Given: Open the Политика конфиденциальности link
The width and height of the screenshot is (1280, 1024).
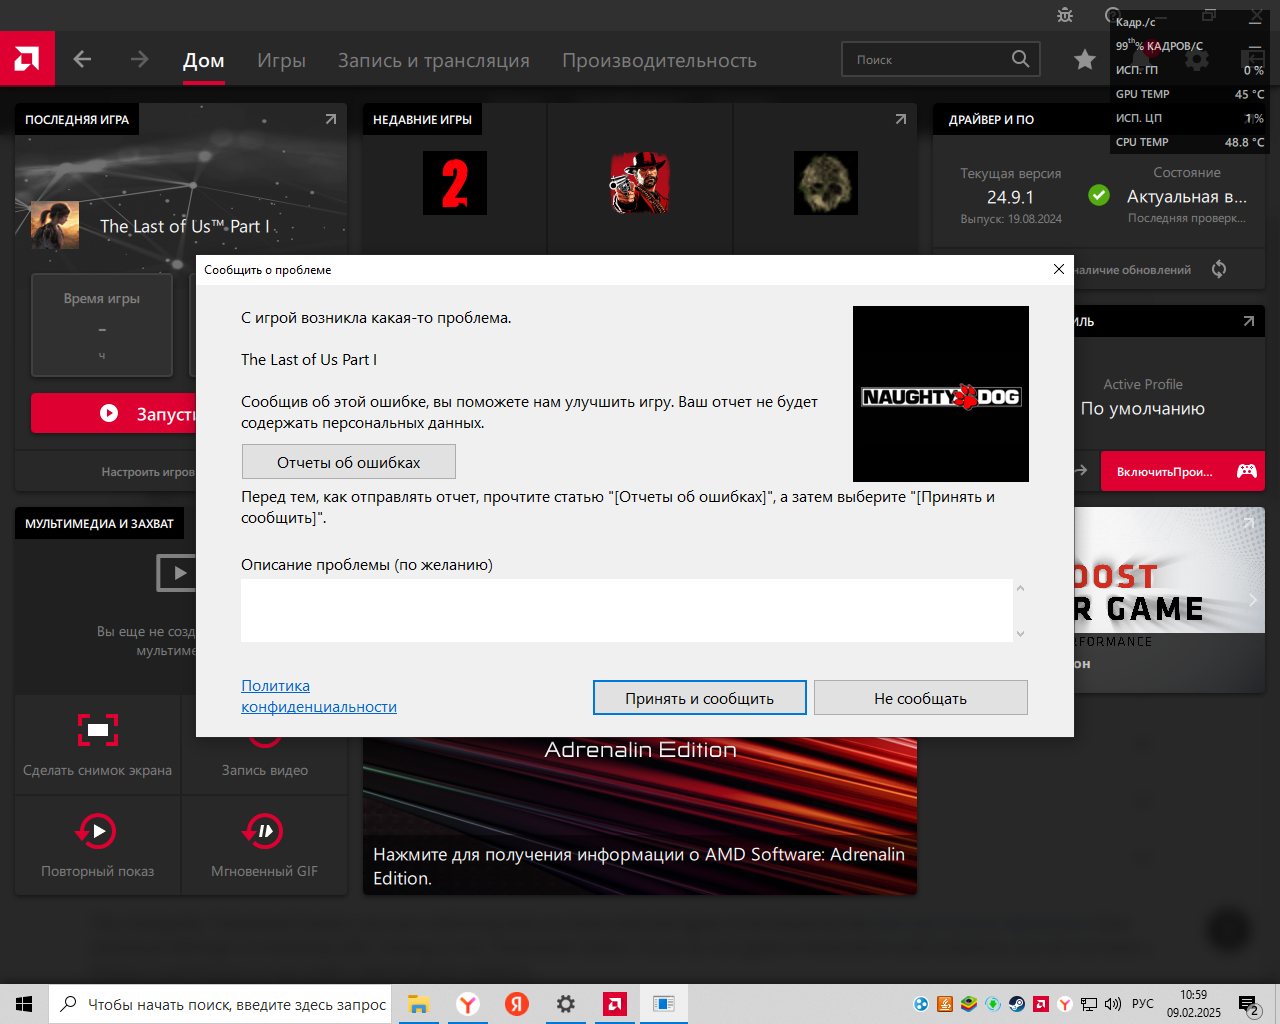Looking at the screenshot, I should click(x=319, y=696).
